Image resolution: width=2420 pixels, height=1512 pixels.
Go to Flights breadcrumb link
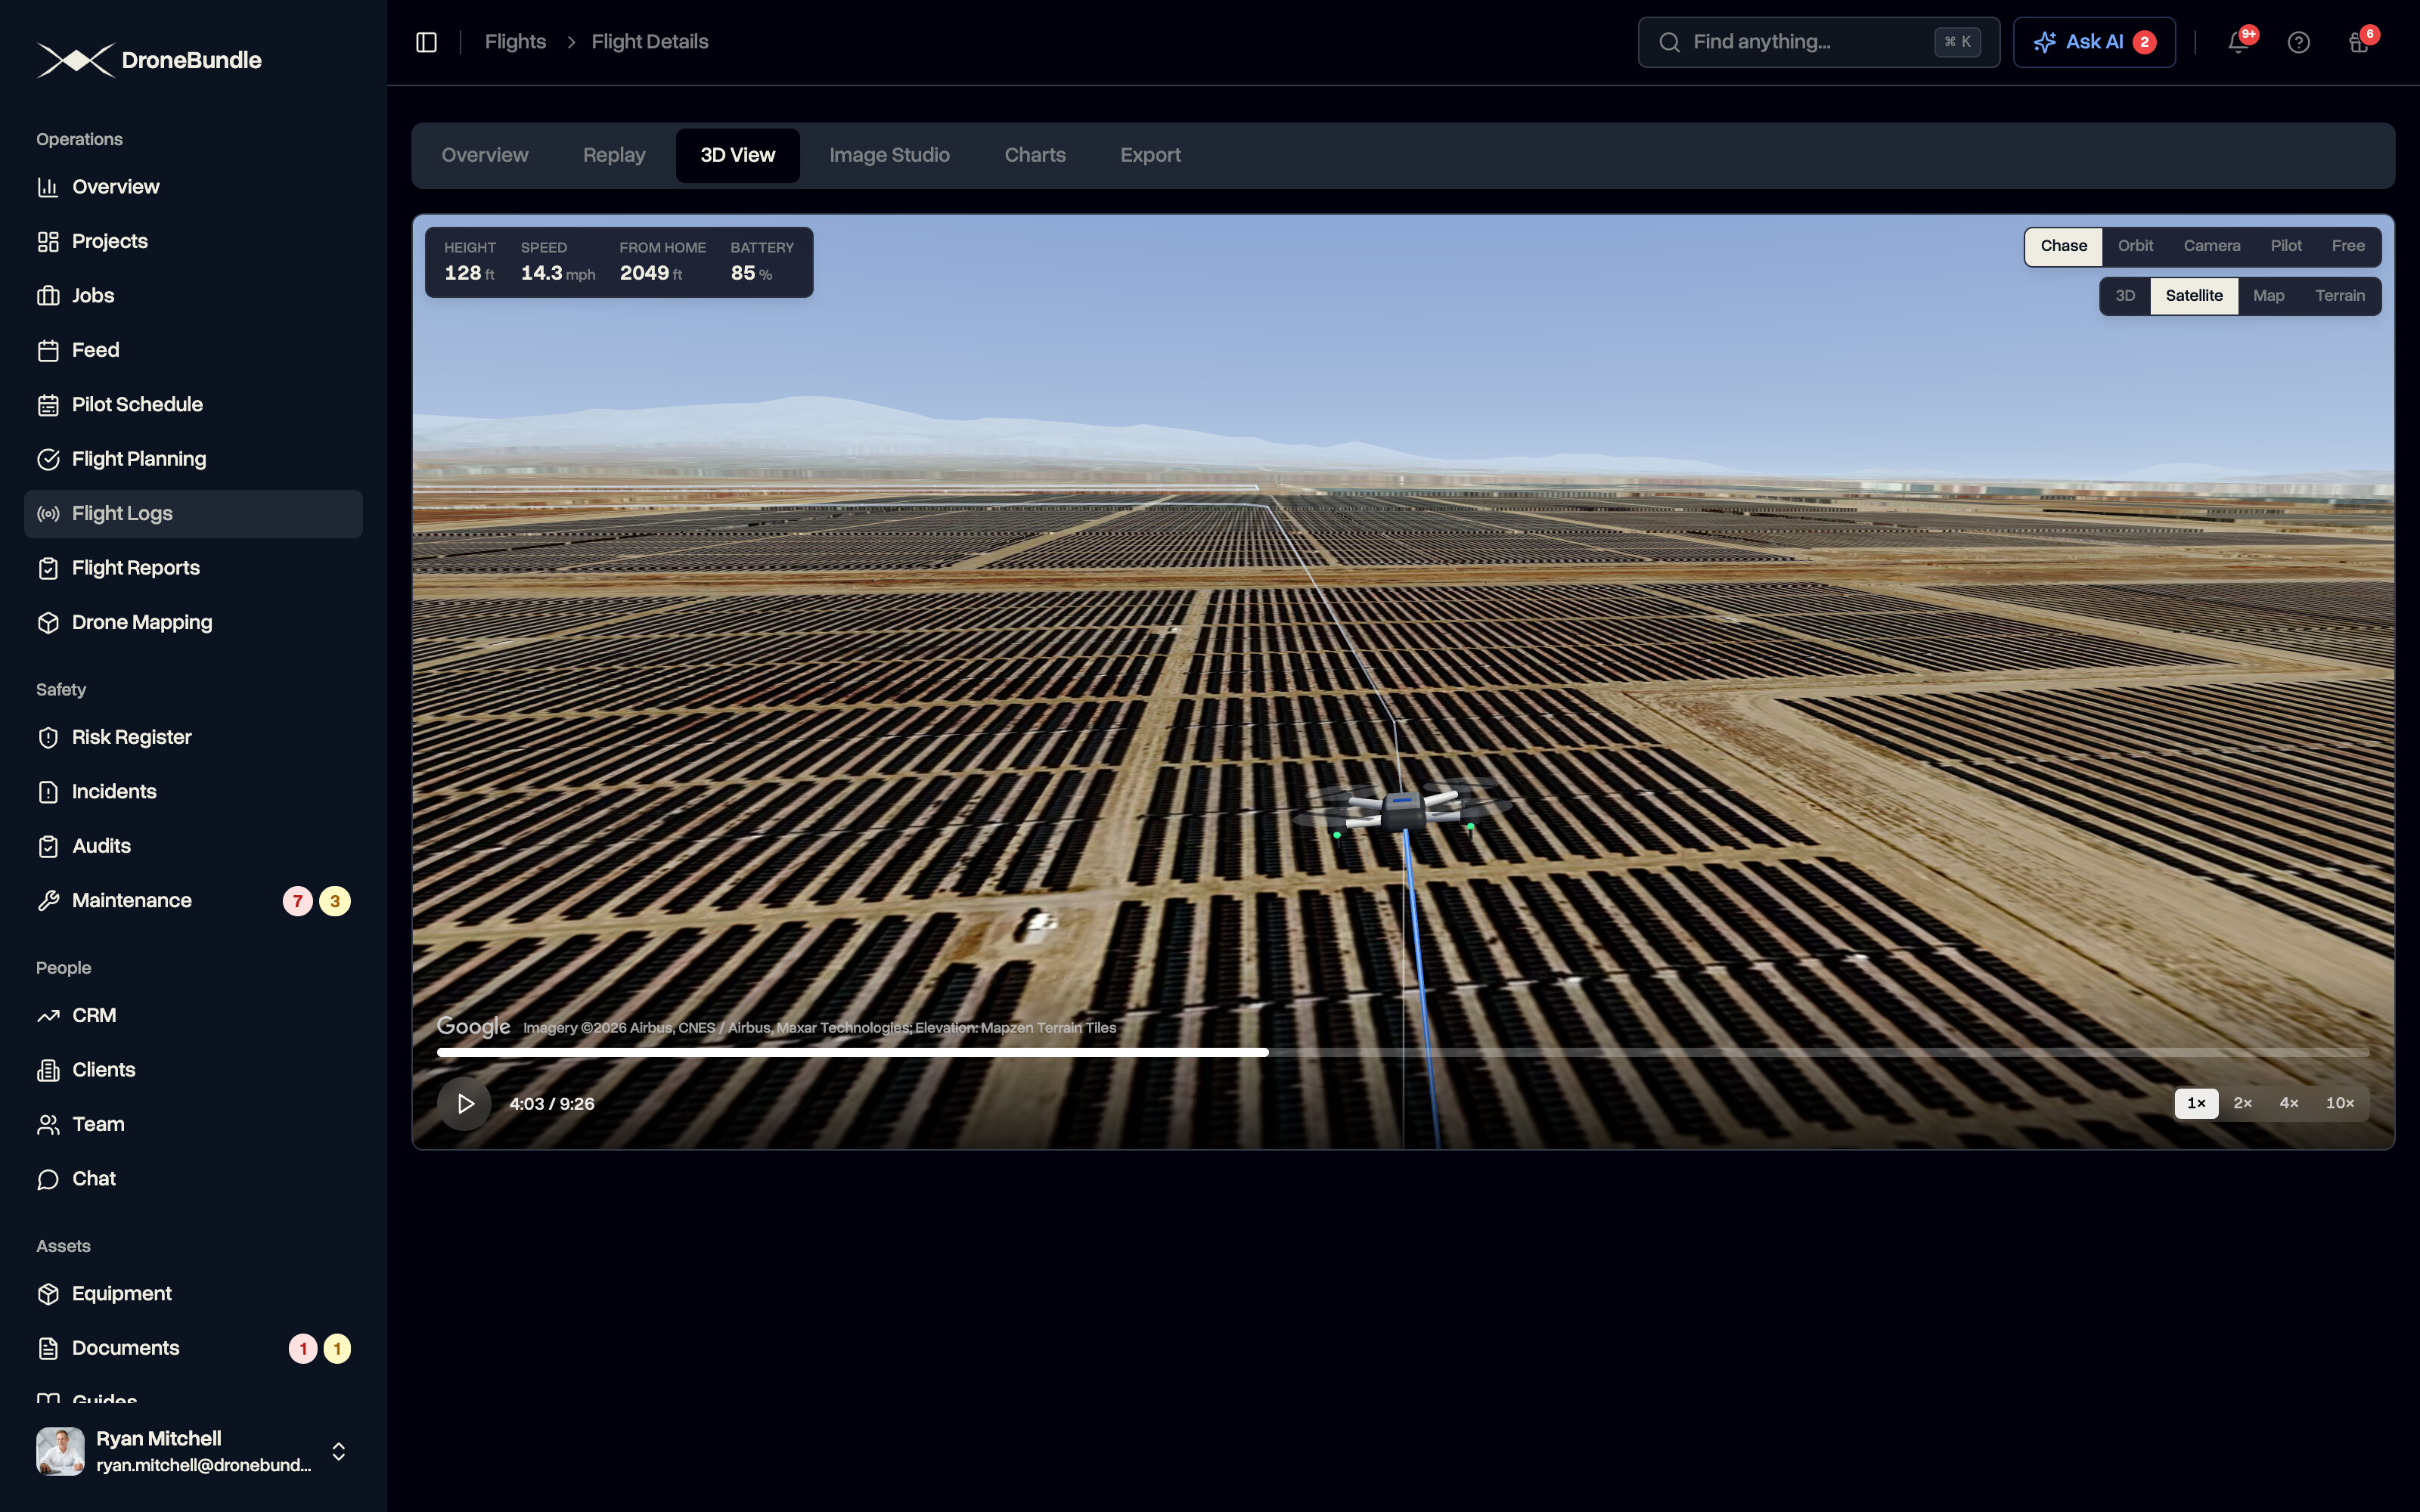515,42
